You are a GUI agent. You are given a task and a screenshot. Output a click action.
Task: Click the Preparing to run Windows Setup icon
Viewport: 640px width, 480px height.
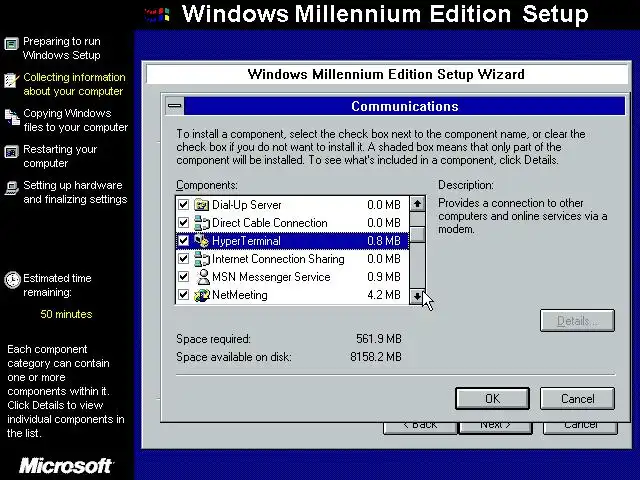click(x=11, y=43)
